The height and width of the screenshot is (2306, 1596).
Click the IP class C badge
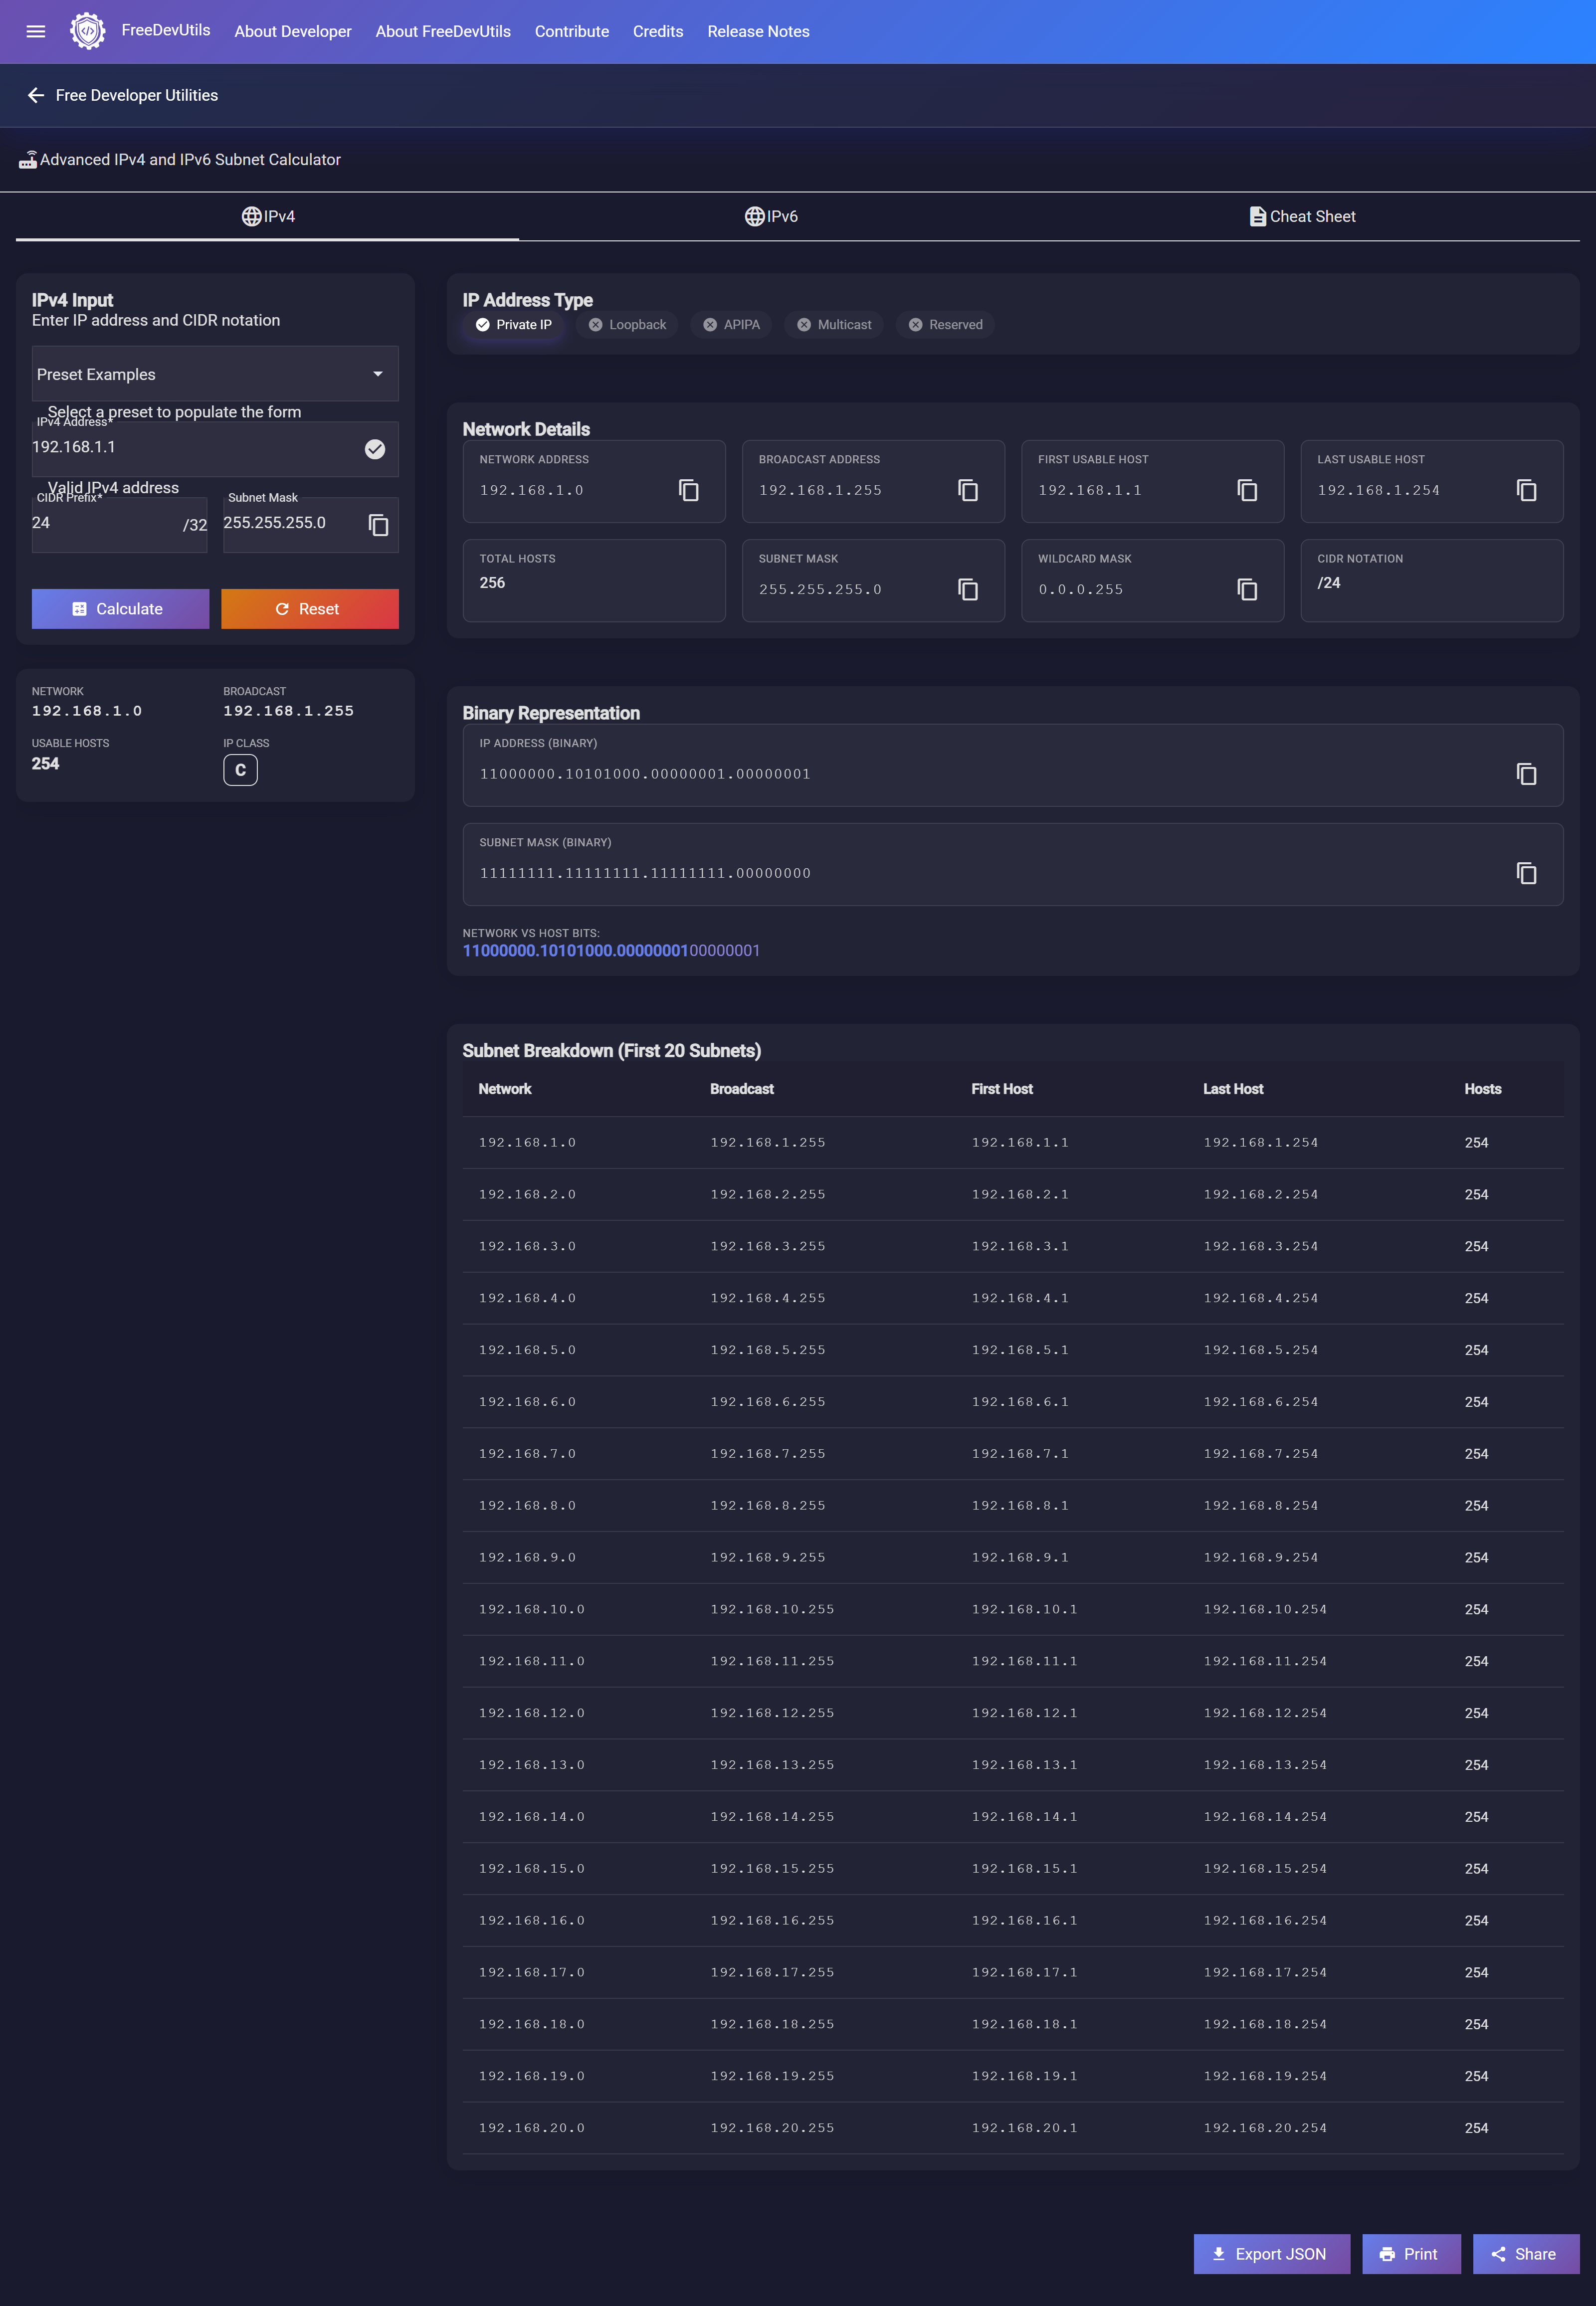click(240, 770)
